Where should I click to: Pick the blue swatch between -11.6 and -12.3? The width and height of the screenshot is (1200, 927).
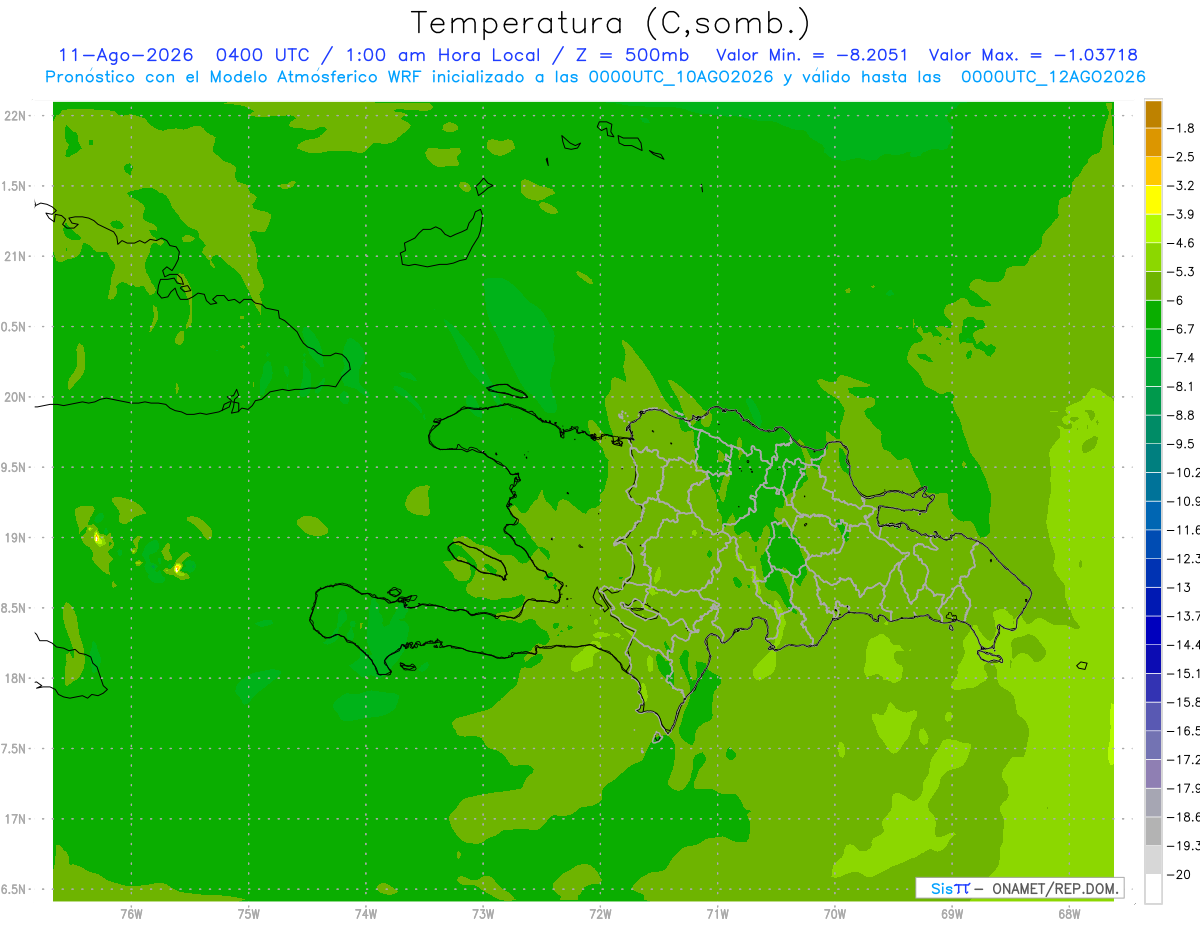tap(1153, 543)
